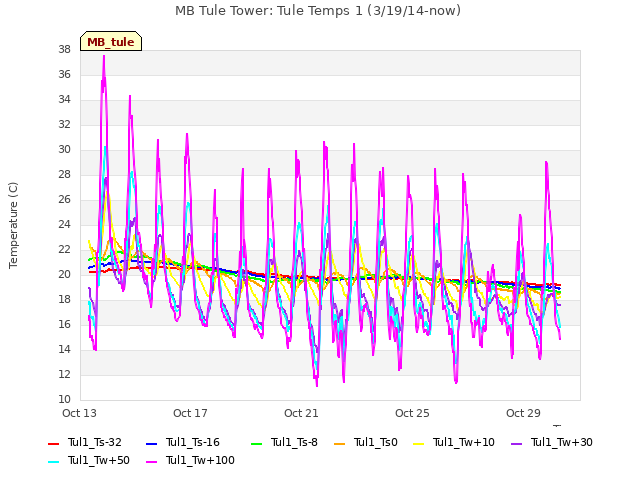Select the Tul1_Ts-32 legend label

point(95,442)
